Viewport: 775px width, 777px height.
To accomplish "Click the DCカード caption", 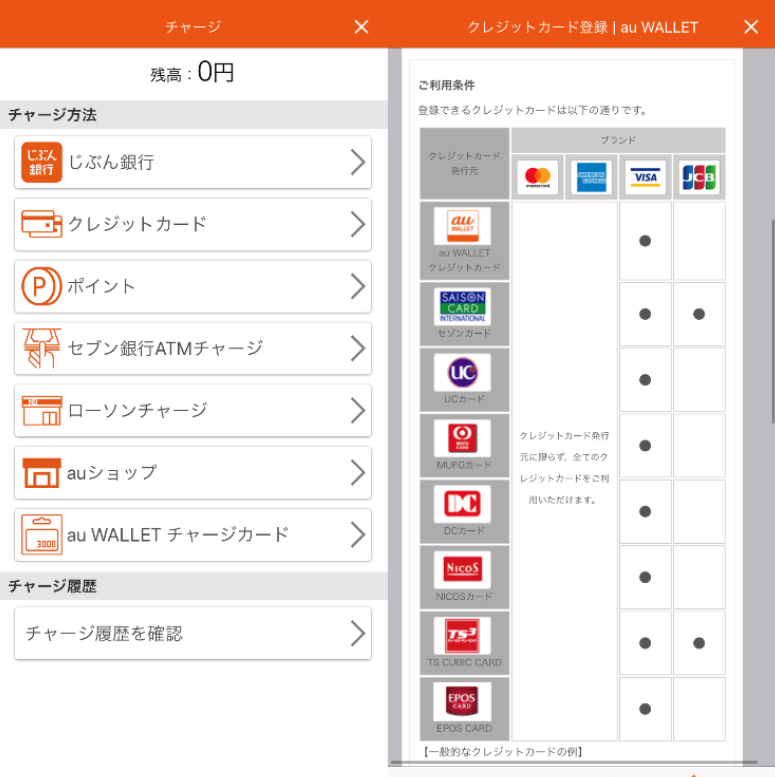I will (464, 531).
